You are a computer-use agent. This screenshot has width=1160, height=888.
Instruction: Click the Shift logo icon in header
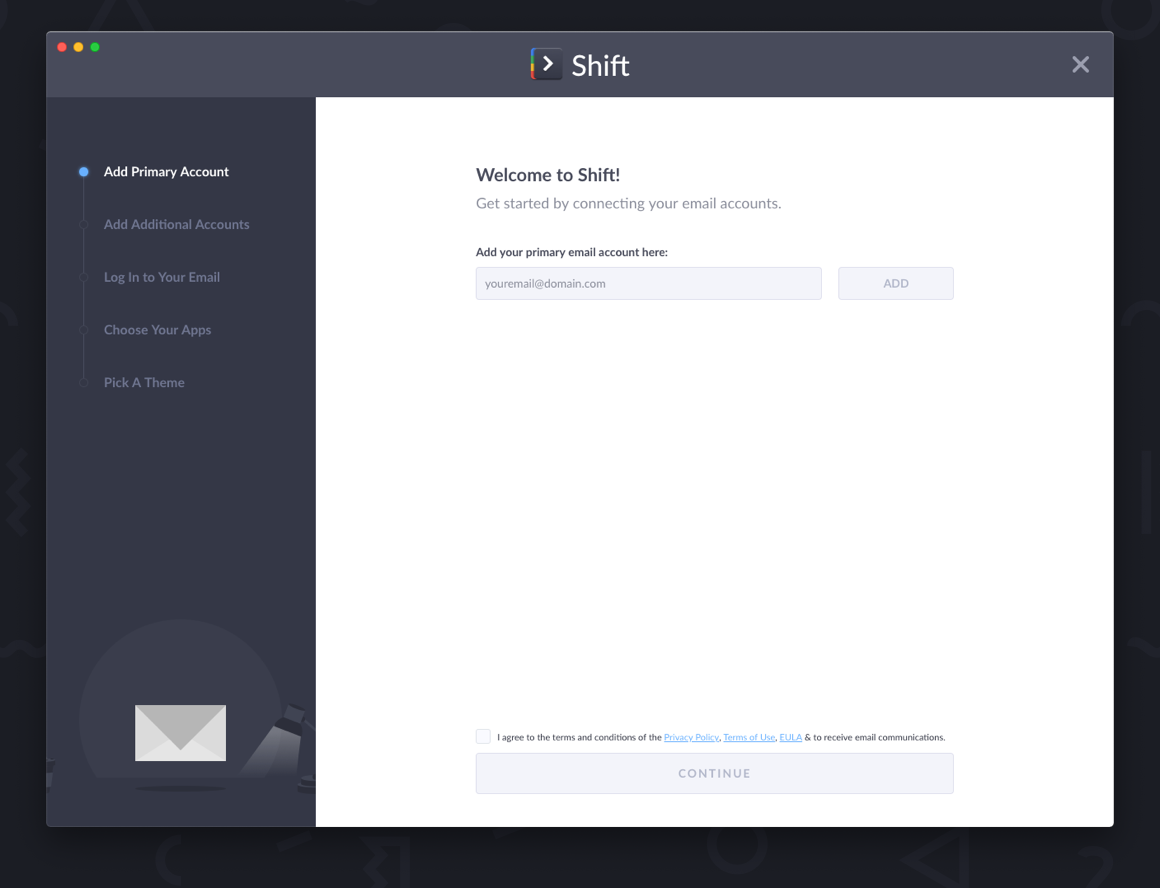pos(547,64)
